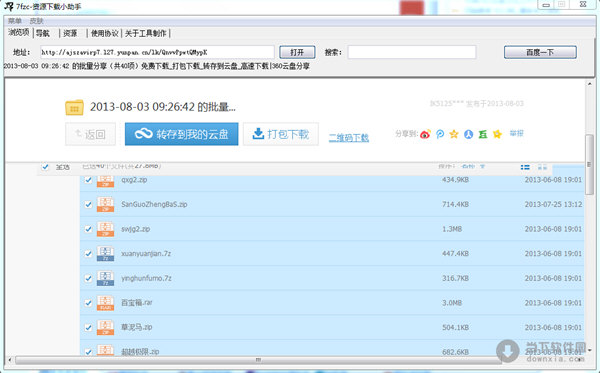The height and width of the screenshot is (373, 600).
Task: Click the 返回 back button
Action: [x=90, y=134]
